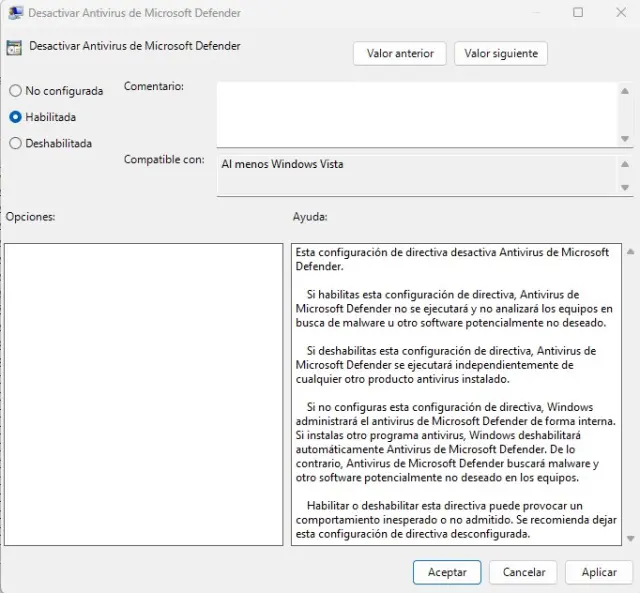
Task: Go to previous setting with "Valor anterior"
Action: [x=399, y=53]
